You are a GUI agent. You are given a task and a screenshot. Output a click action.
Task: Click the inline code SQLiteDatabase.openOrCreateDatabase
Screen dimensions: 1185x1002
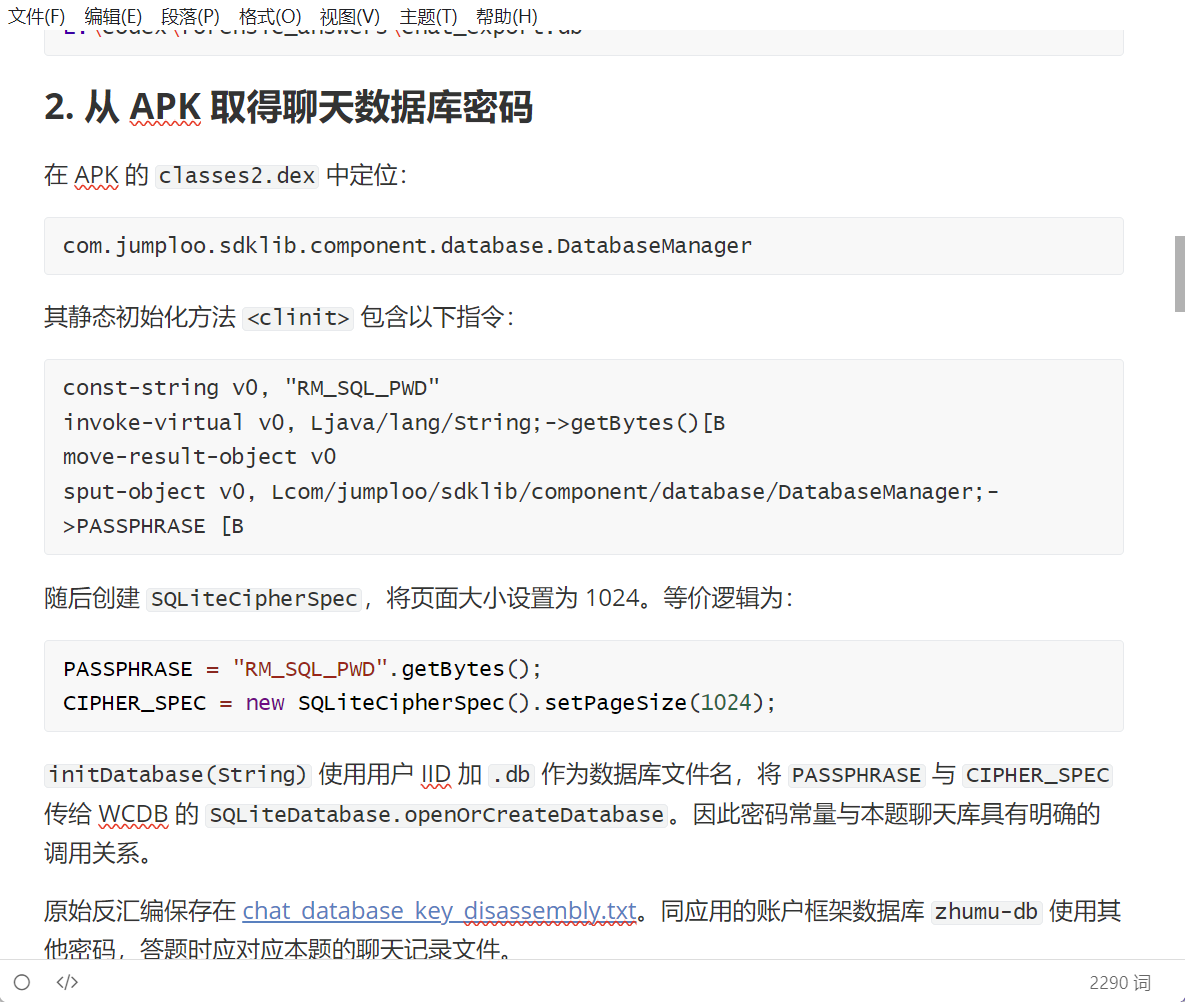(x=436, y=815)
